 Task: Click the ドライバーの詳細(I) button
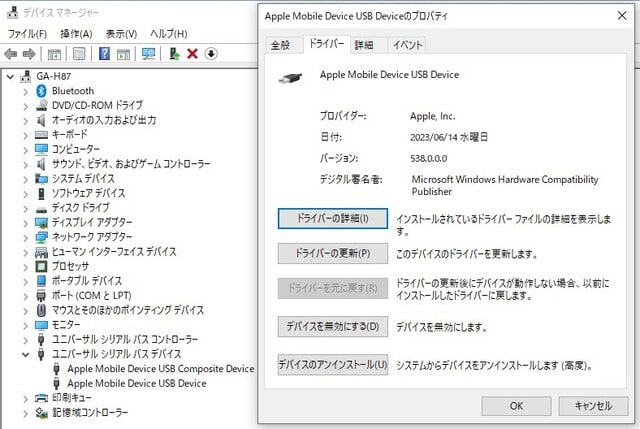point(333,218)
